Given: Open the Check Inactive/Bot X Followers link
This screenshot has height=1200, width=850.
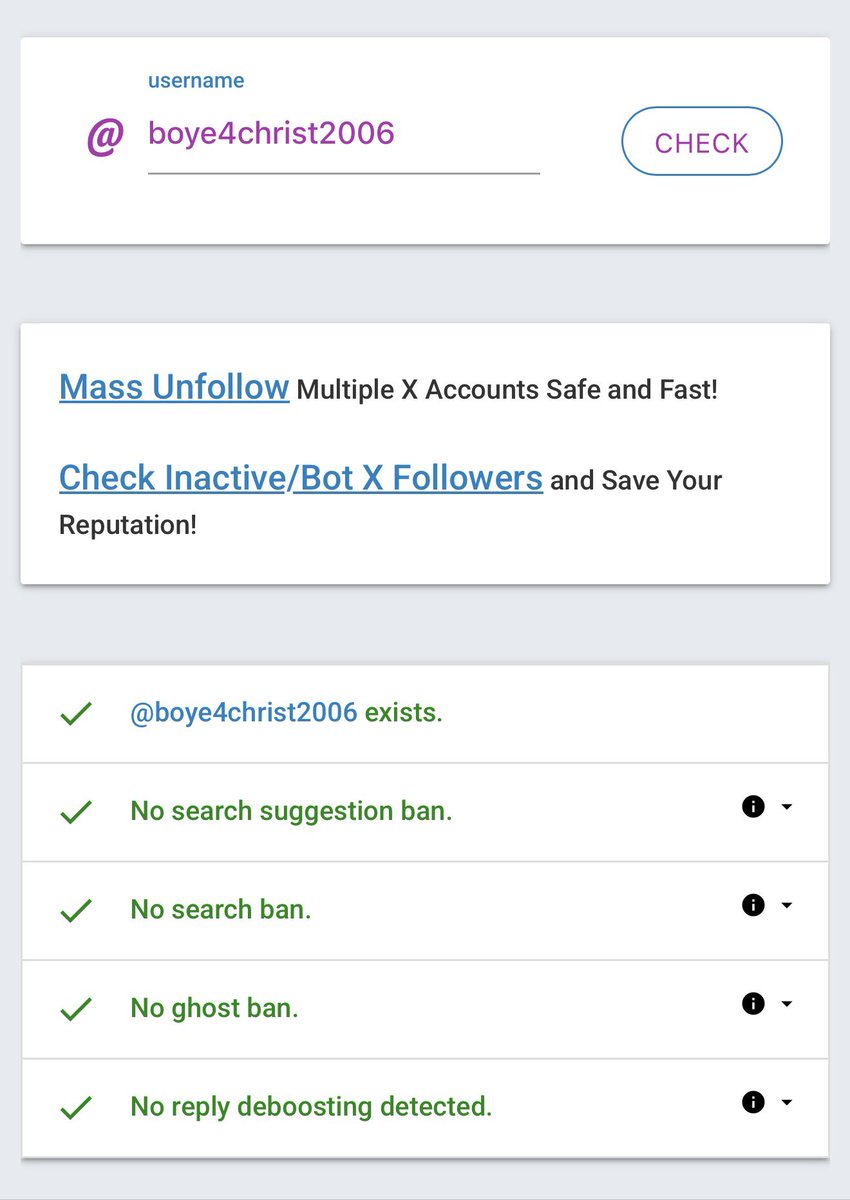Looking at the screenshot, I should pos(300,478).
